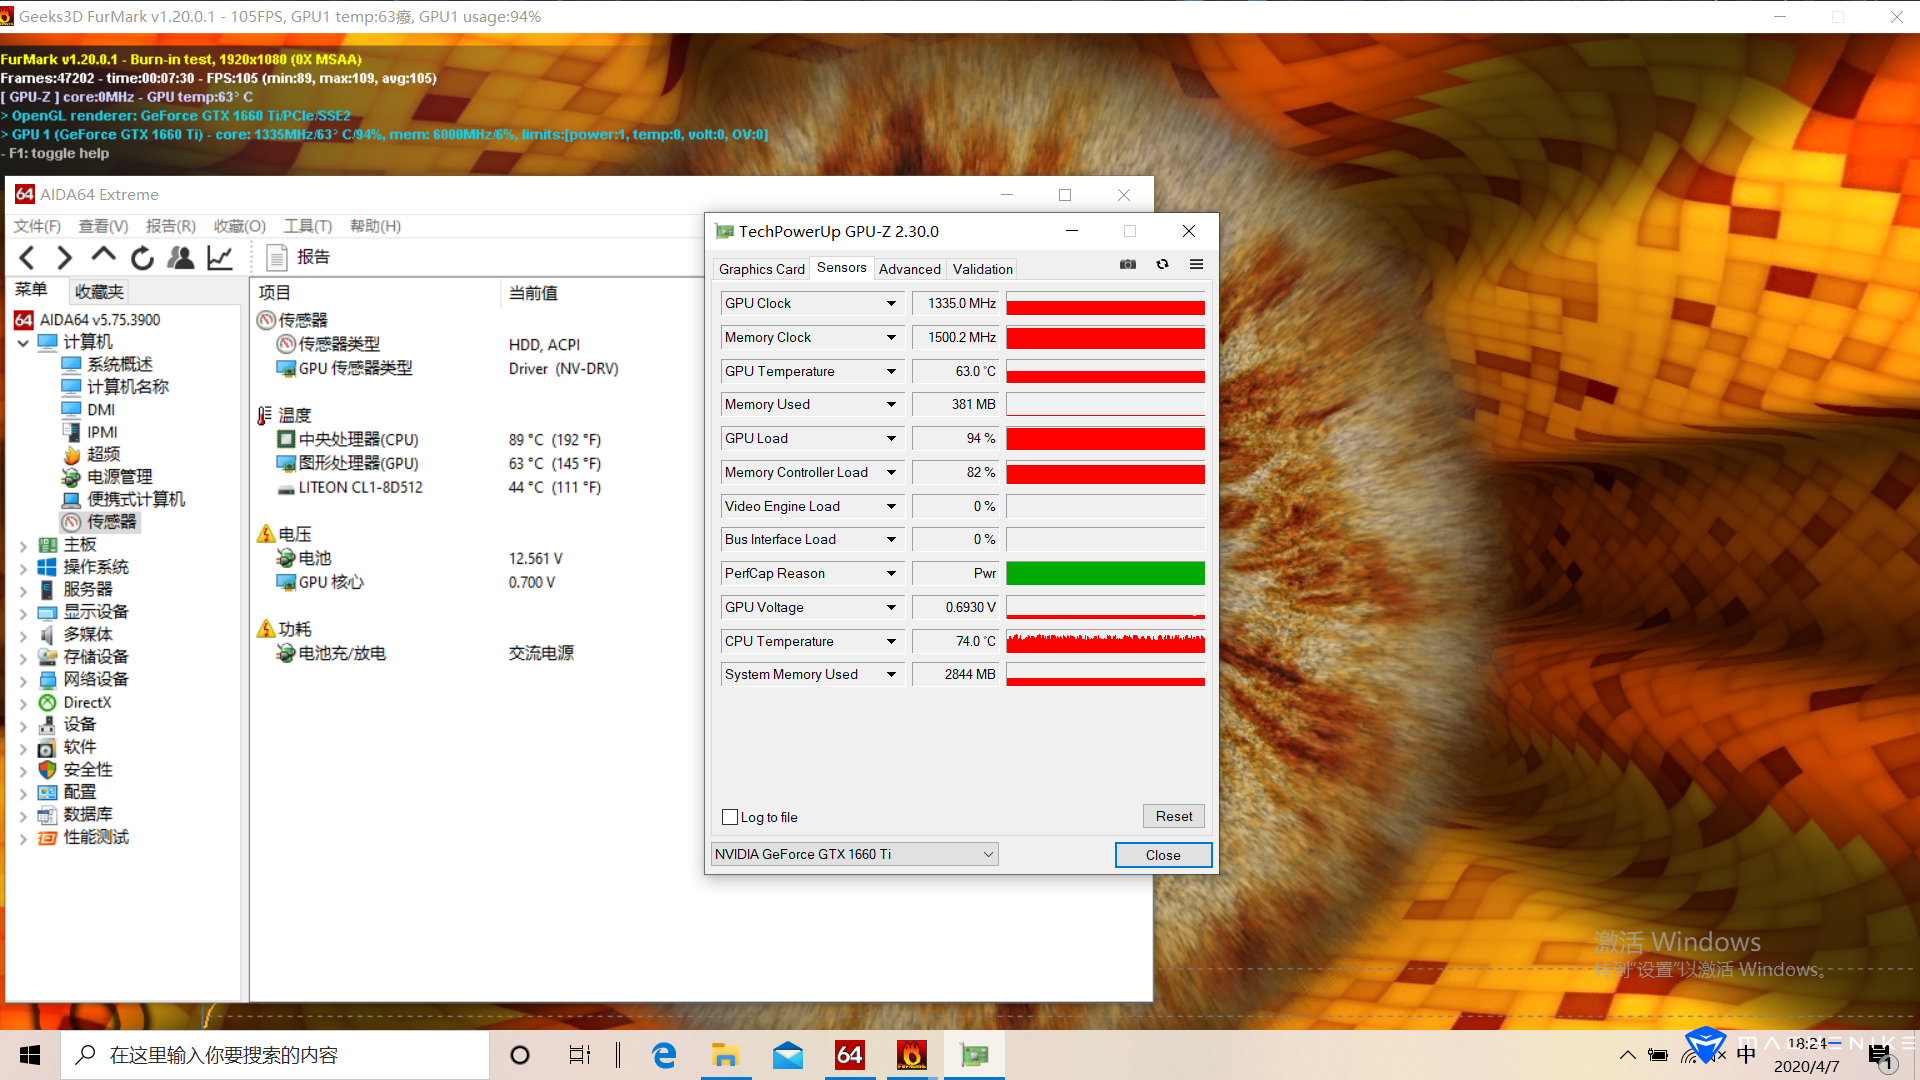Select DMI tree item
The image size is (1920, 1080).
pos(88,409)
